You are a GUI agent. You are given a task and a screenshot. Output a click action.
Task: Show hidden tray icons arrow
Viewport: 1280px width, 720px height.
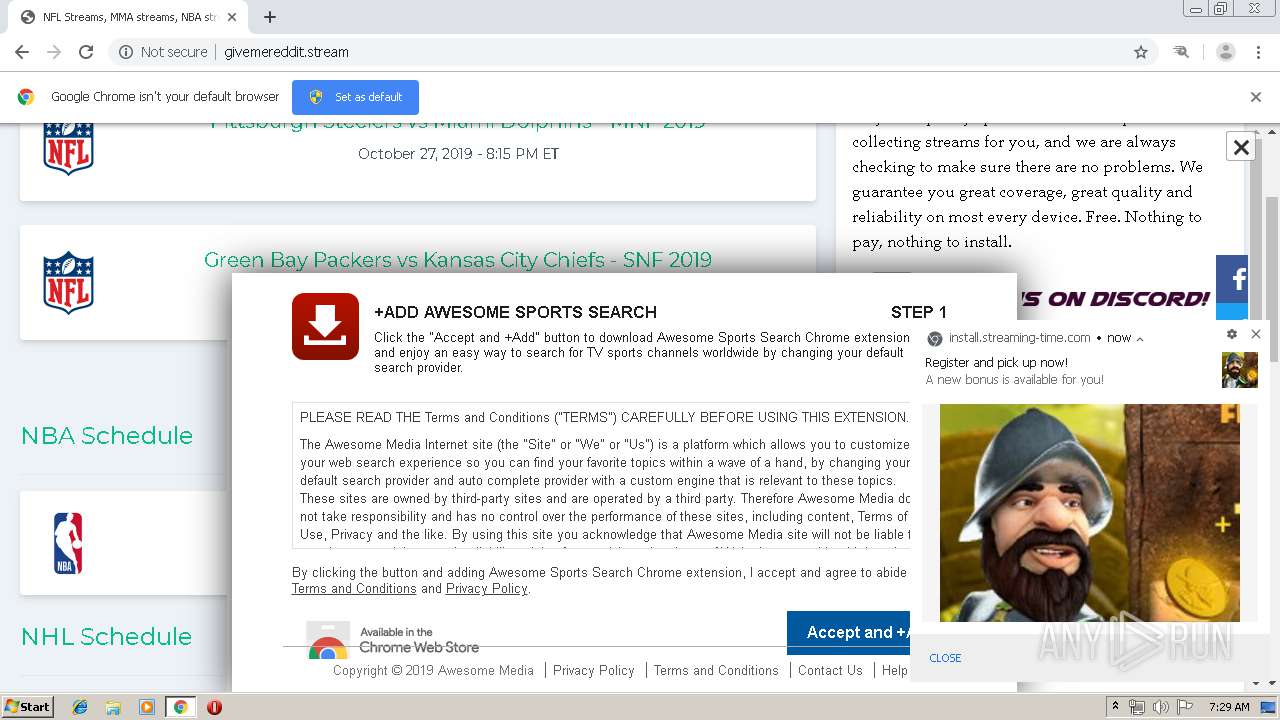(x=1115, y=707)
